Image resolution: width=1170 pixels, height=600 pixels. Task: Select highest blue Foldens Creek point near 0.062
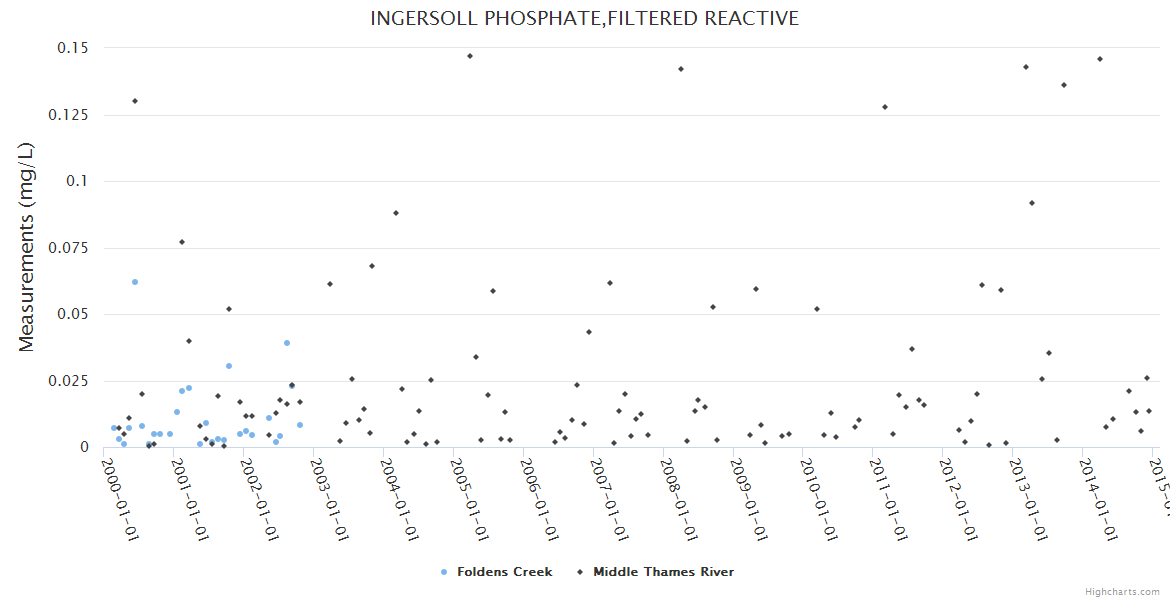135,282
